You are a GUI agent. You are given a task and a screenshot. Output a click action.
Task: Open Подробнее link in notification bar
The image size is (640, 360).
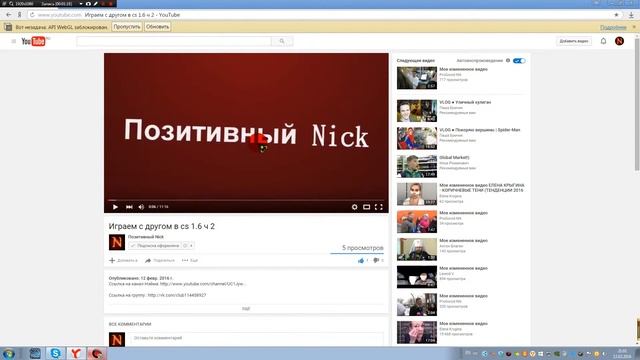(613, 27)
